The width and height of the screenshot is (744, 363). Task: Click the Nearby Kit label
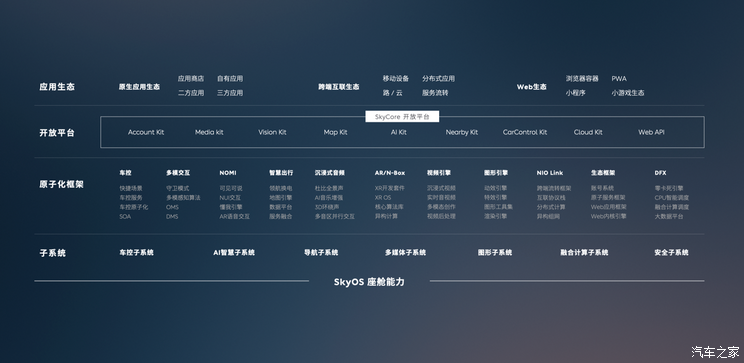pyautogui.click(x=462, y=132)
